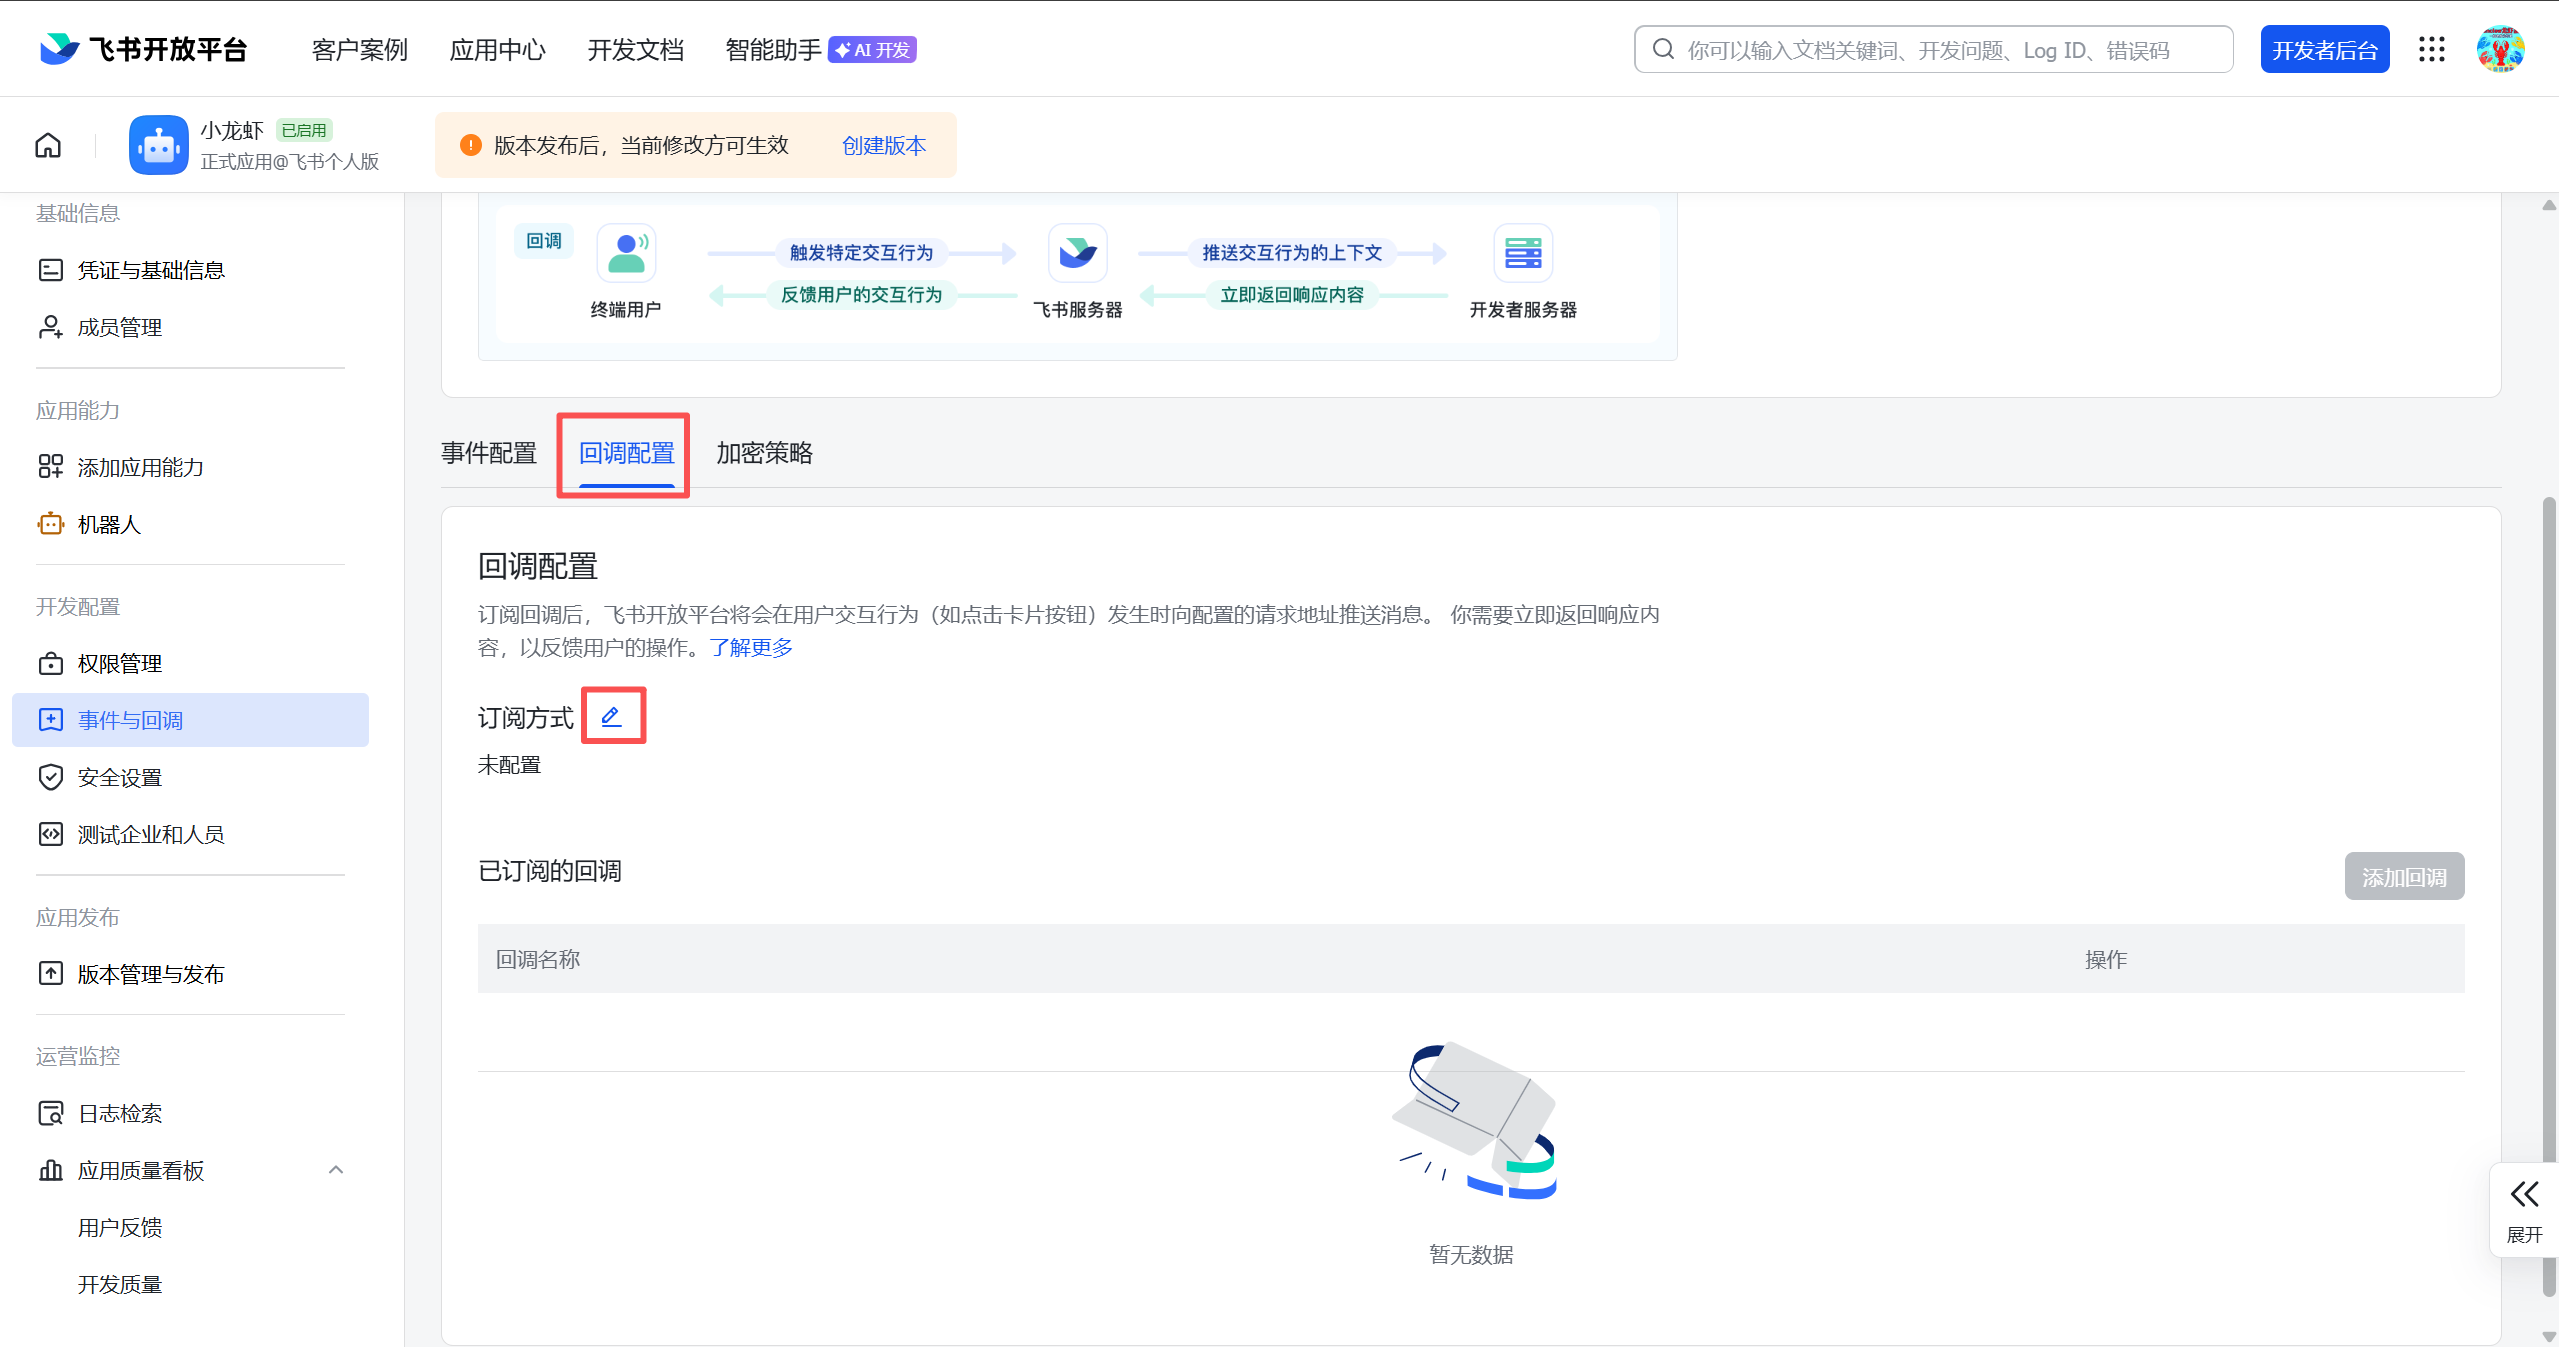This screenshot has height=1347, width=2559.
Task: Open 凭证与基础信息 in the sidebar
Action: point(151,270)
